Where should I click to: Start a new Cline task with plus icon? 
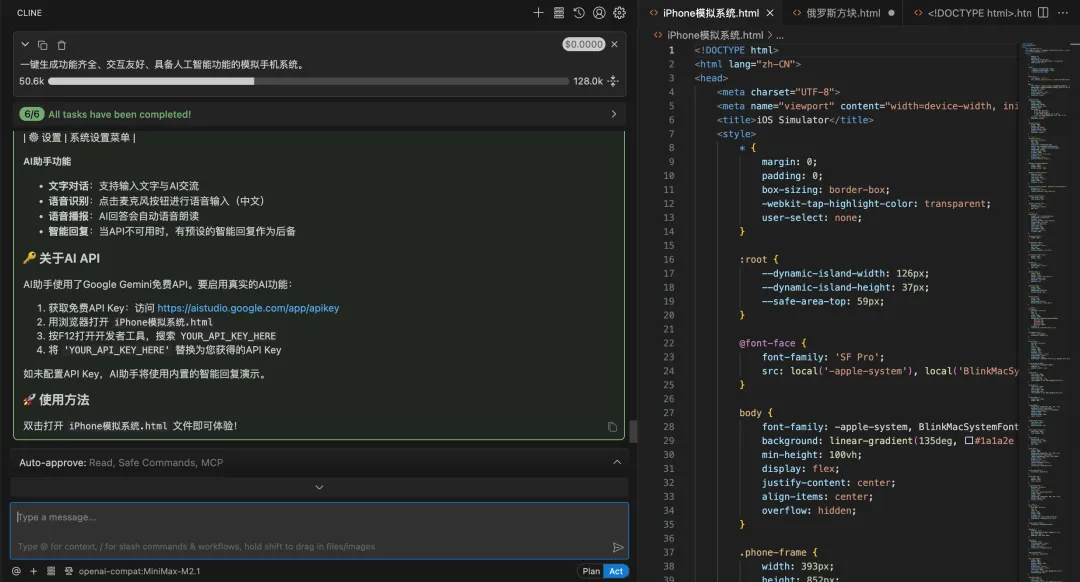pyautogui.click(x=538, y=13)
